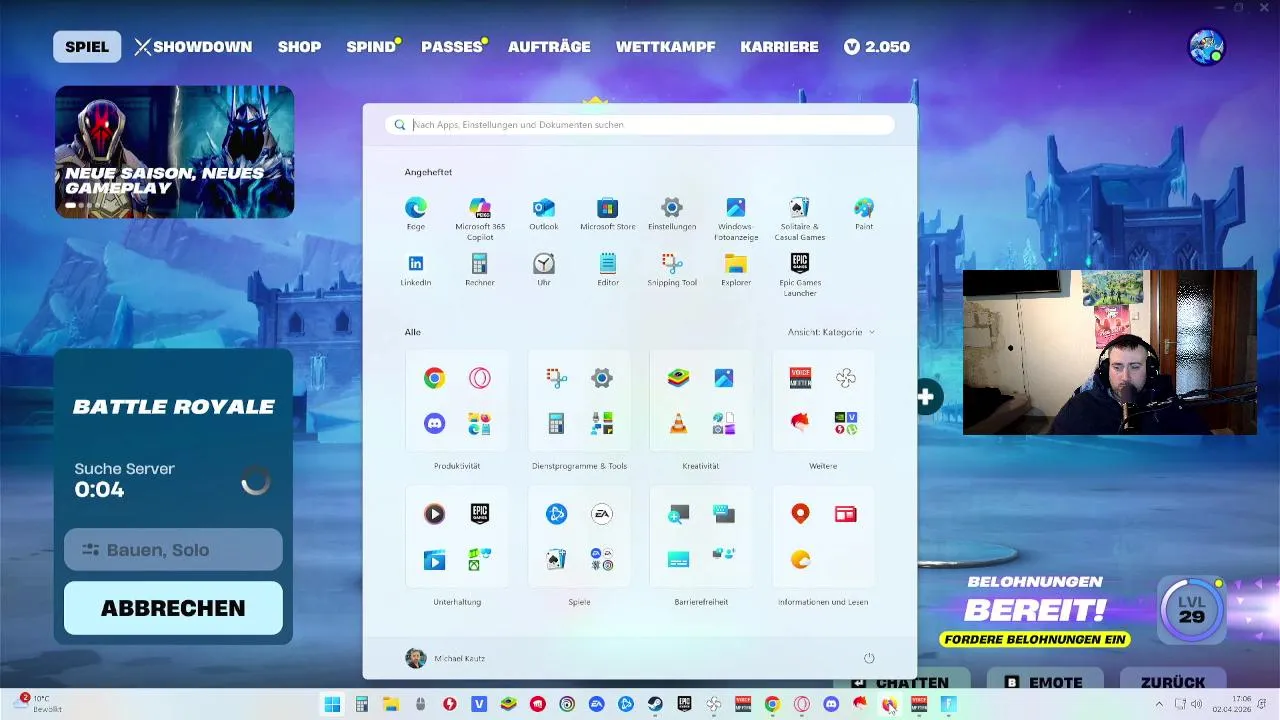This screenshot has width=1280, height=720.
Task: Launch the pinned Paint app
Action: click(864, 214)
